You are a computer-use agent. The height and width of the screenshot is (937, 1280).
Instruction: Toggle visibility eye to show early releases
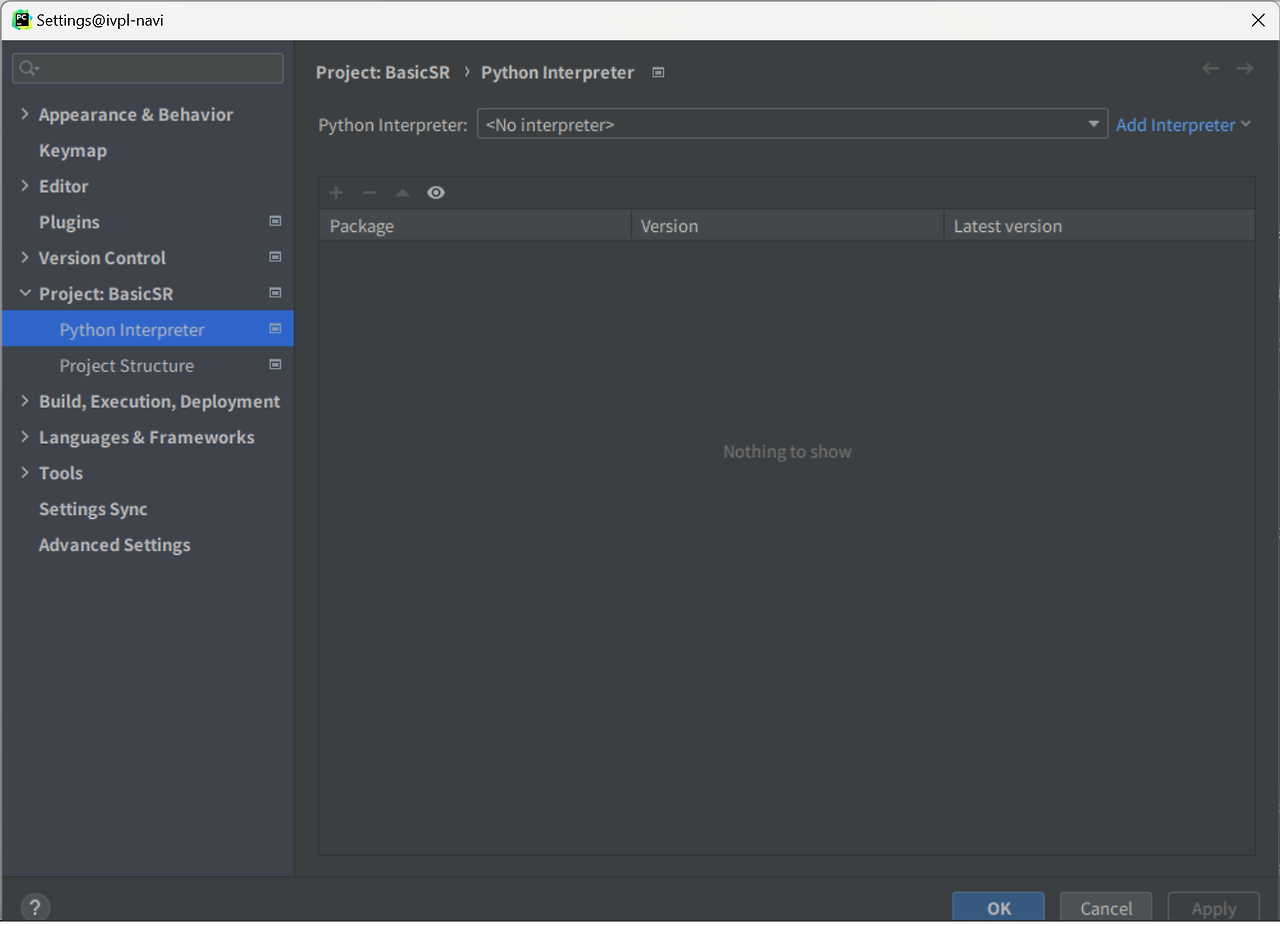435,192
